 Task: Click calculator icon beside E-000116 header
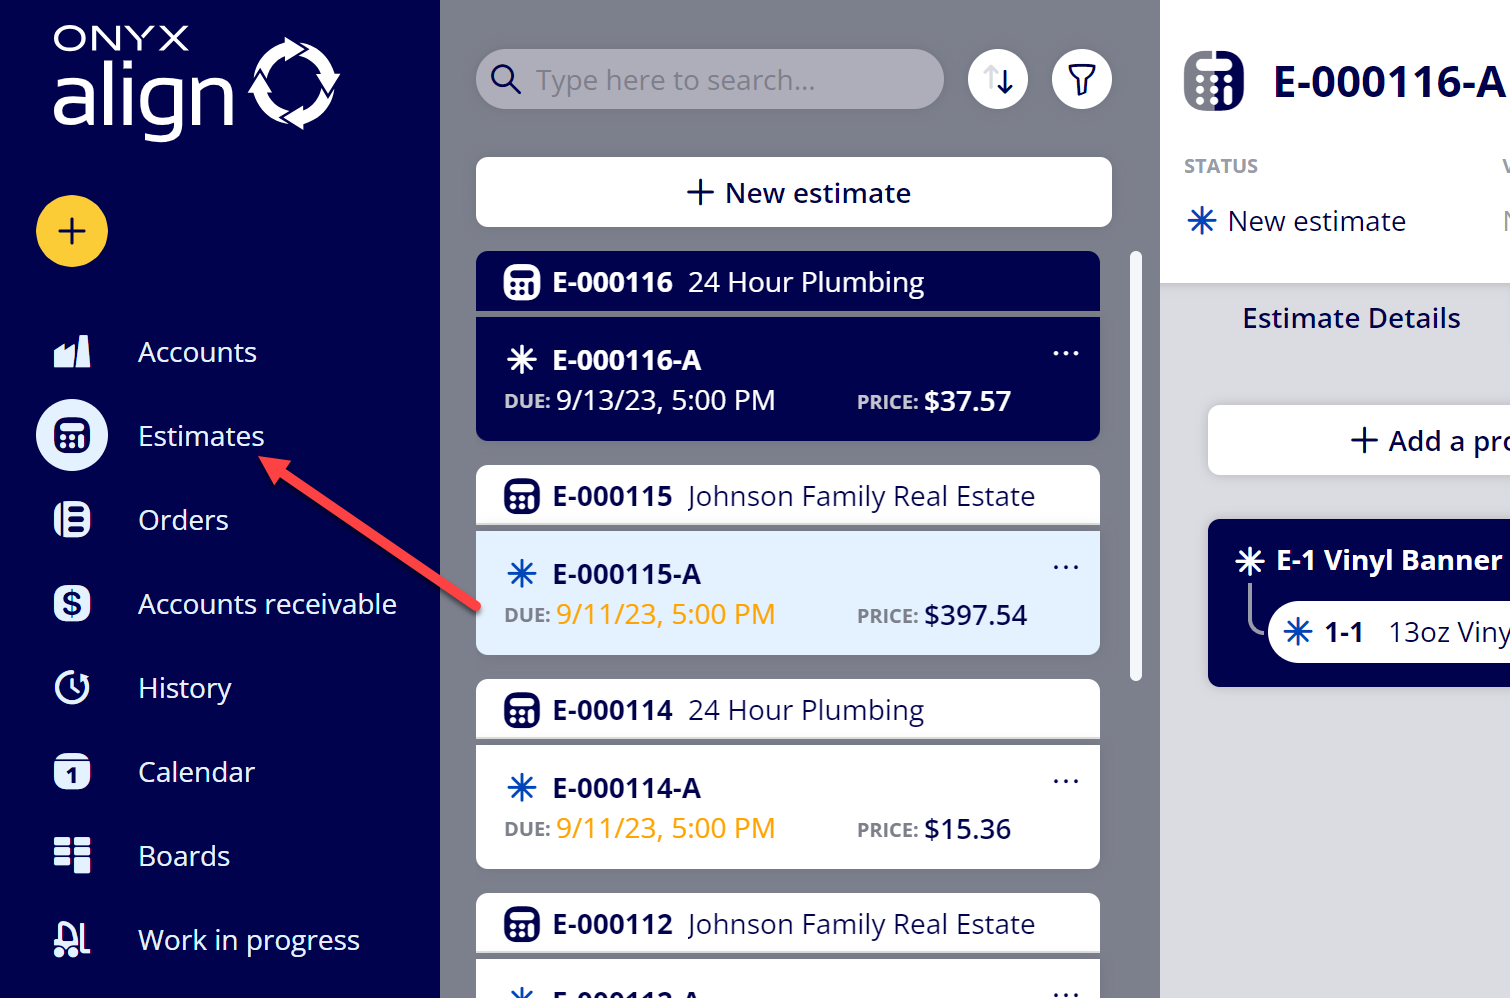[522, 282]
